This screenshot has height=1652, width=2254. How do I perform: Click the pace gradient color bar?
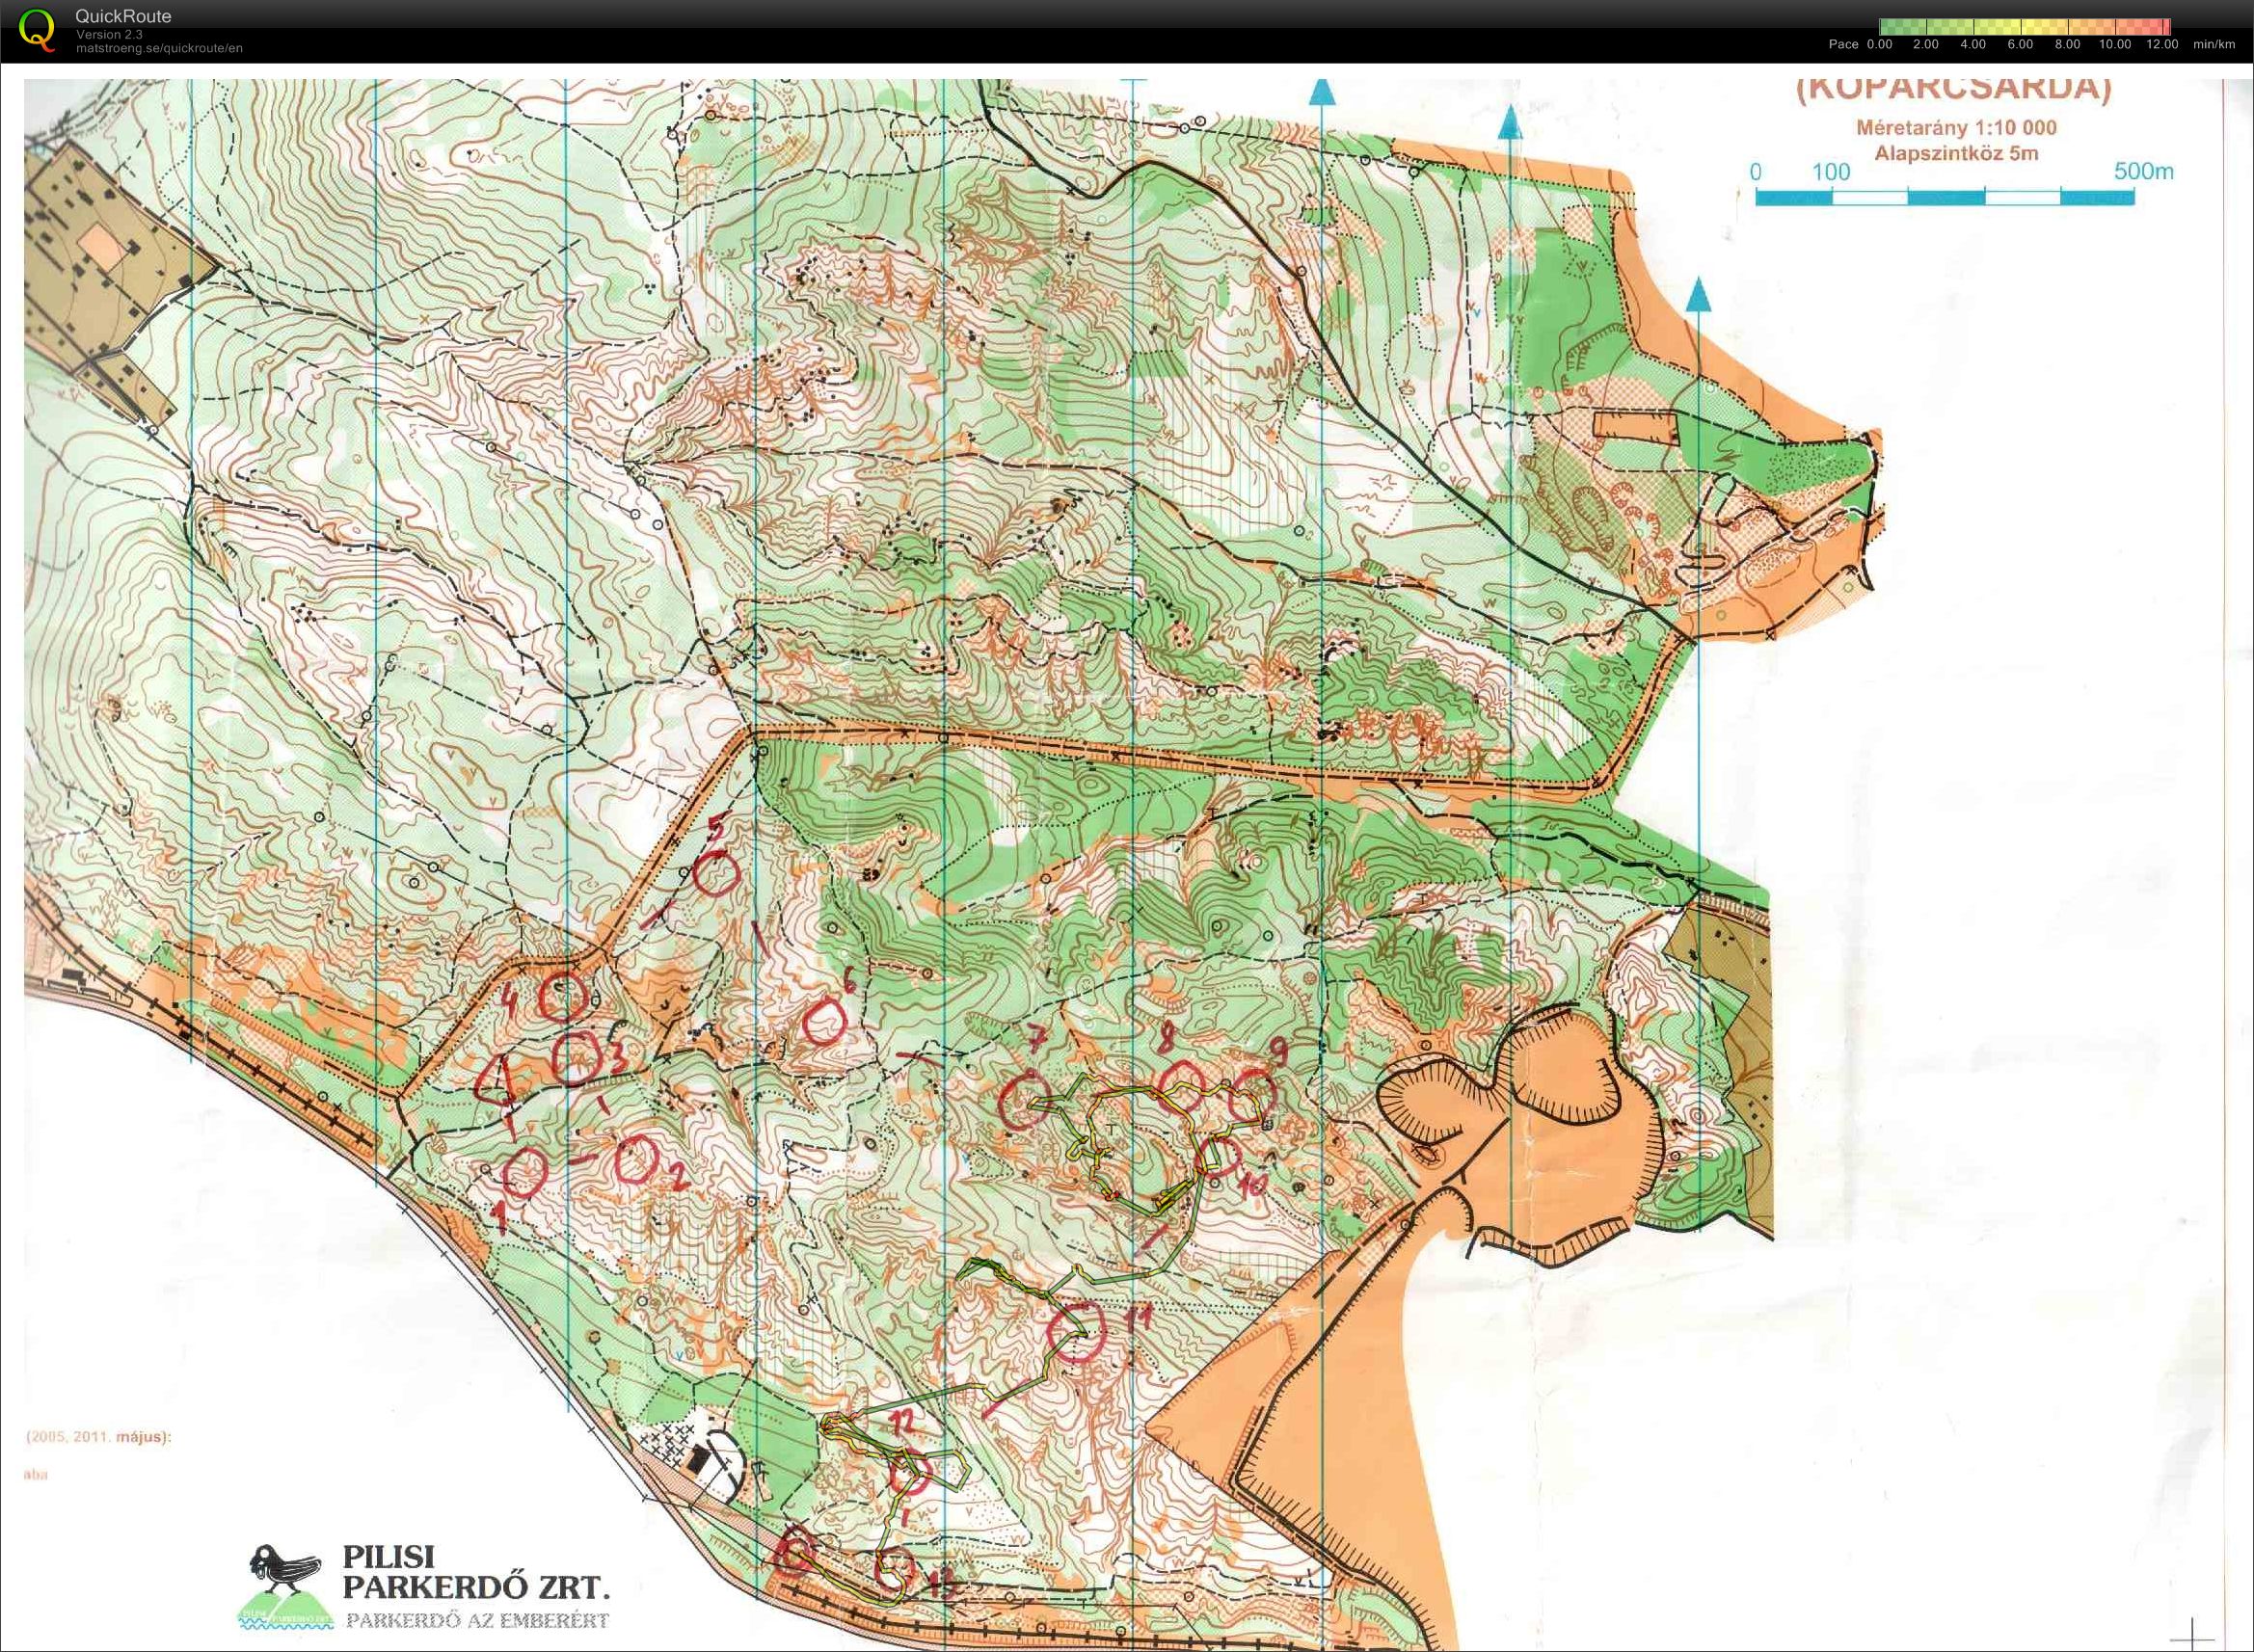(x=2025, y=27)
